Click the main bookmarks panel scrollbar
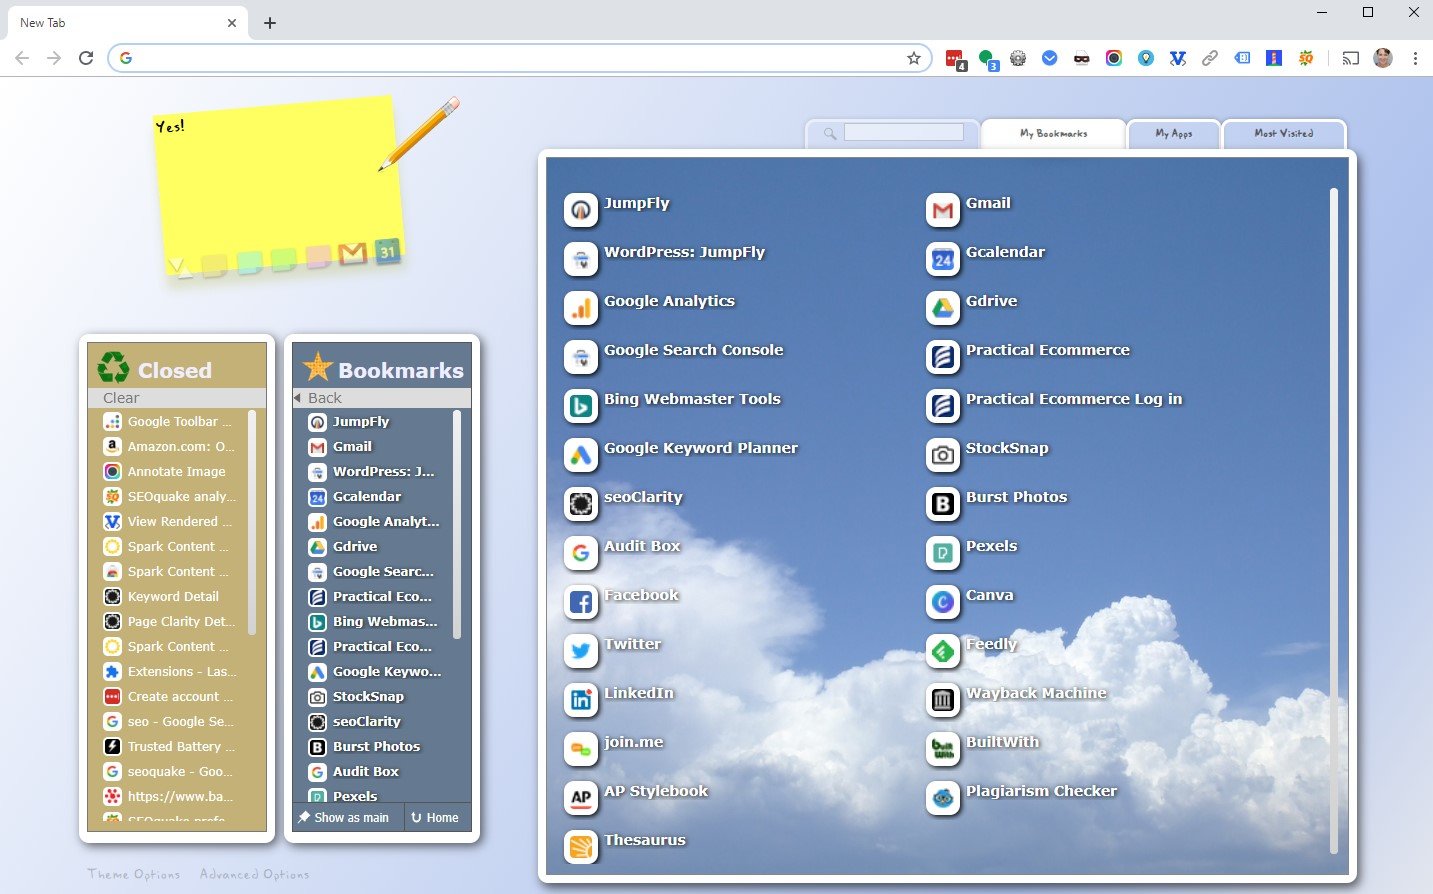 [1333, 520]
